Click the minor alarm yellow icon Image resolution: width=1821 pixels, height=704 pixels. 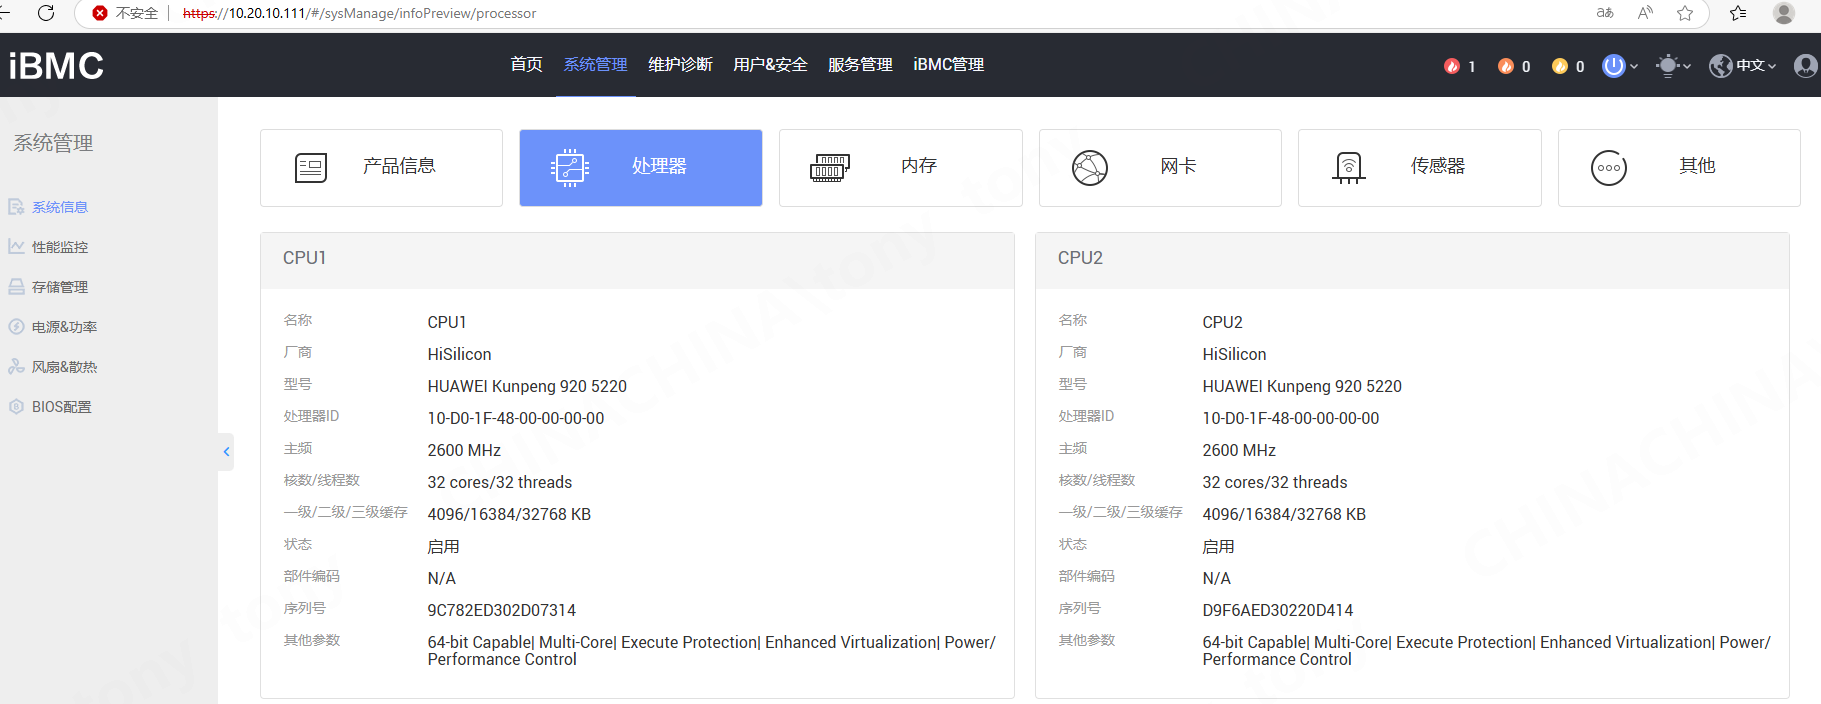tap(1560, 66)
